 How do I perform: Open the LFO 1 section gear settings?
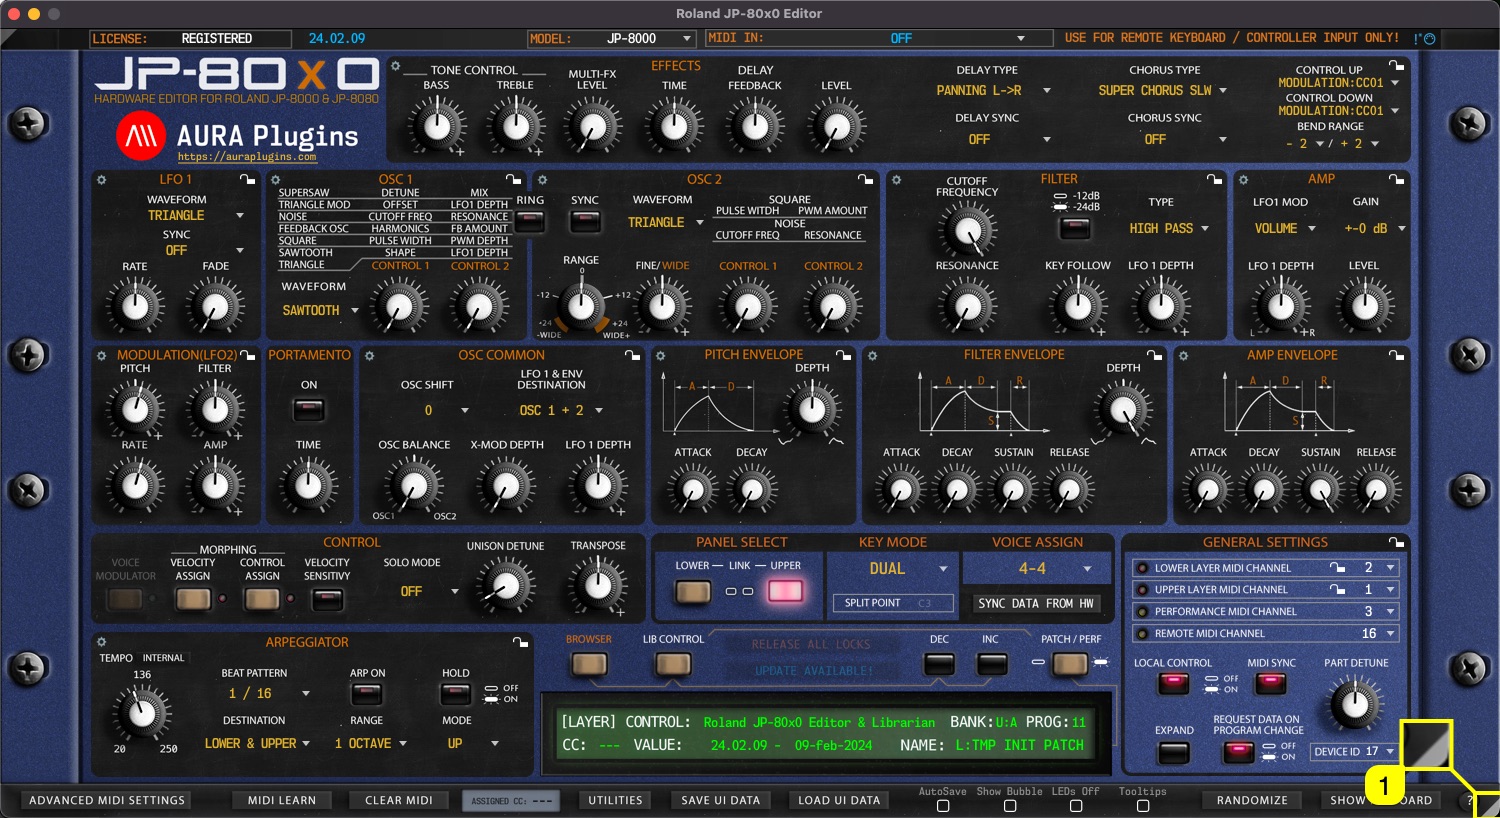101,180
